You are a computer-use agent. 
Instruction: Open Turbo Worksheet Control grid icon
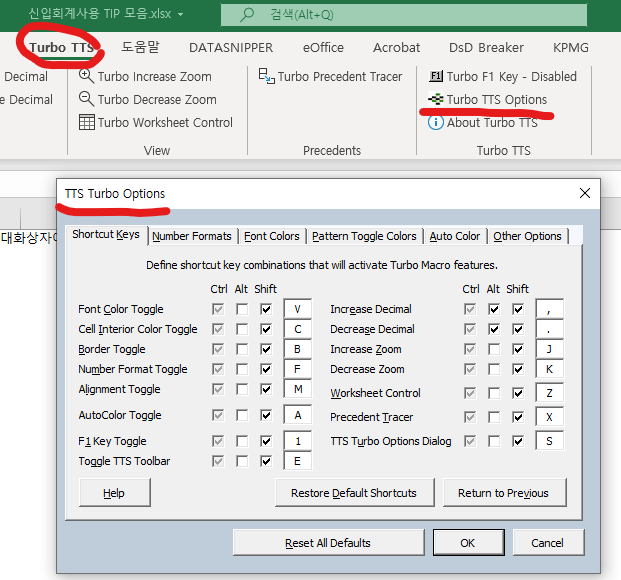coord(87,122)
